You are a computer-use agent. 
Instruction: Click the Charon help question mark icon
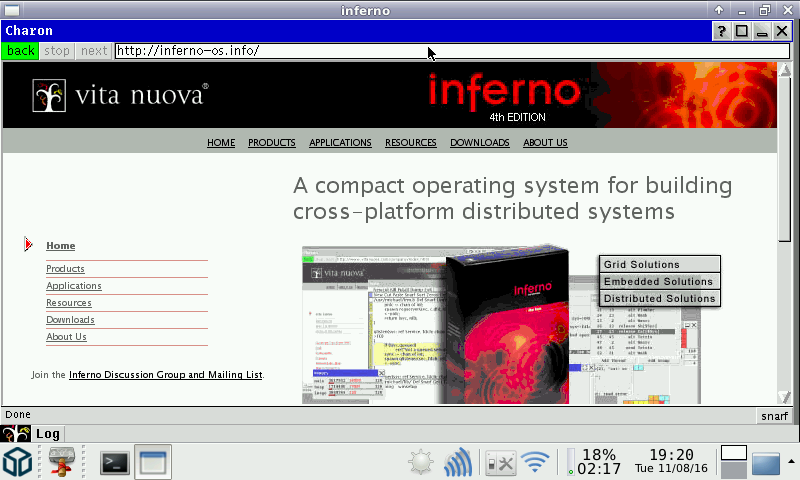pyautogui.click(x=721, y=31)
